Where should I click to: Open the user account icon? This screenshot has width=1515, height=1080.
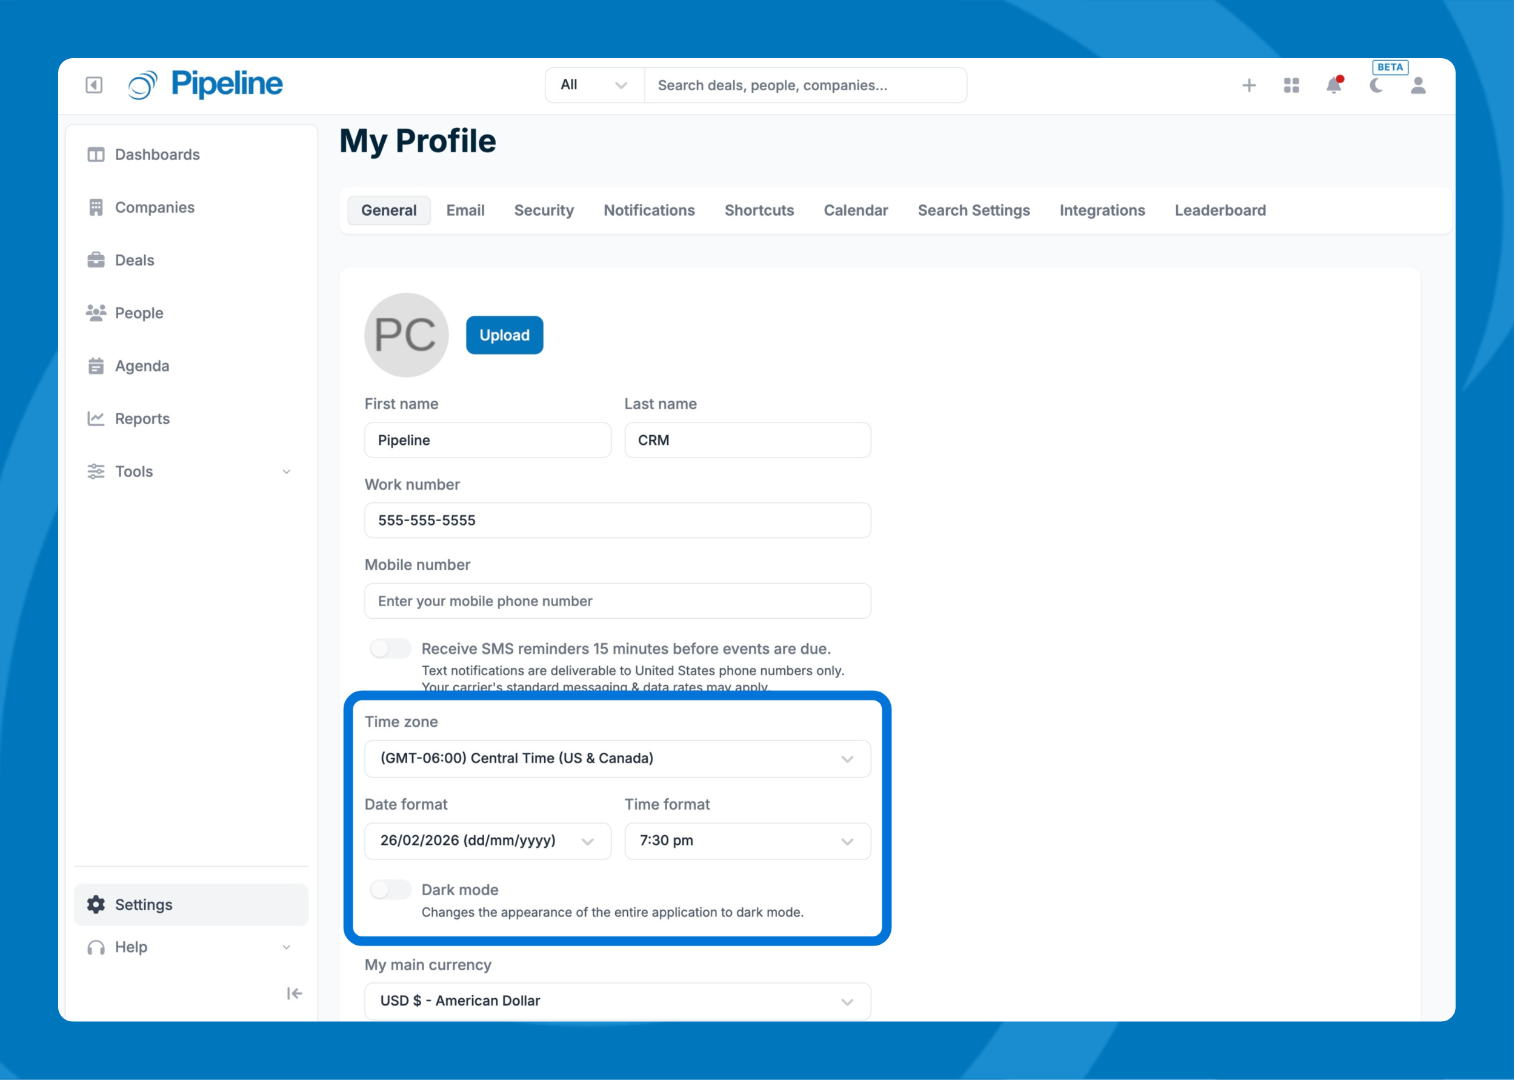[x=1418, y=86]
